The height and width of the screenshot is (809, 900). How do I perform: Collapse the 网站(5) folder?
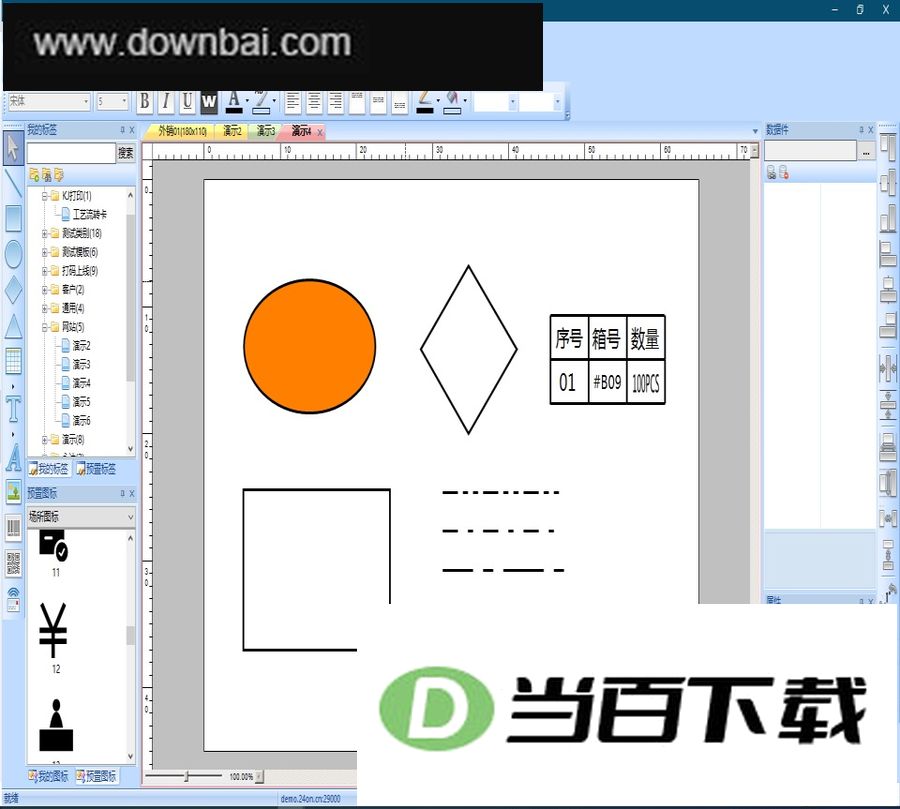click(45, 327)
